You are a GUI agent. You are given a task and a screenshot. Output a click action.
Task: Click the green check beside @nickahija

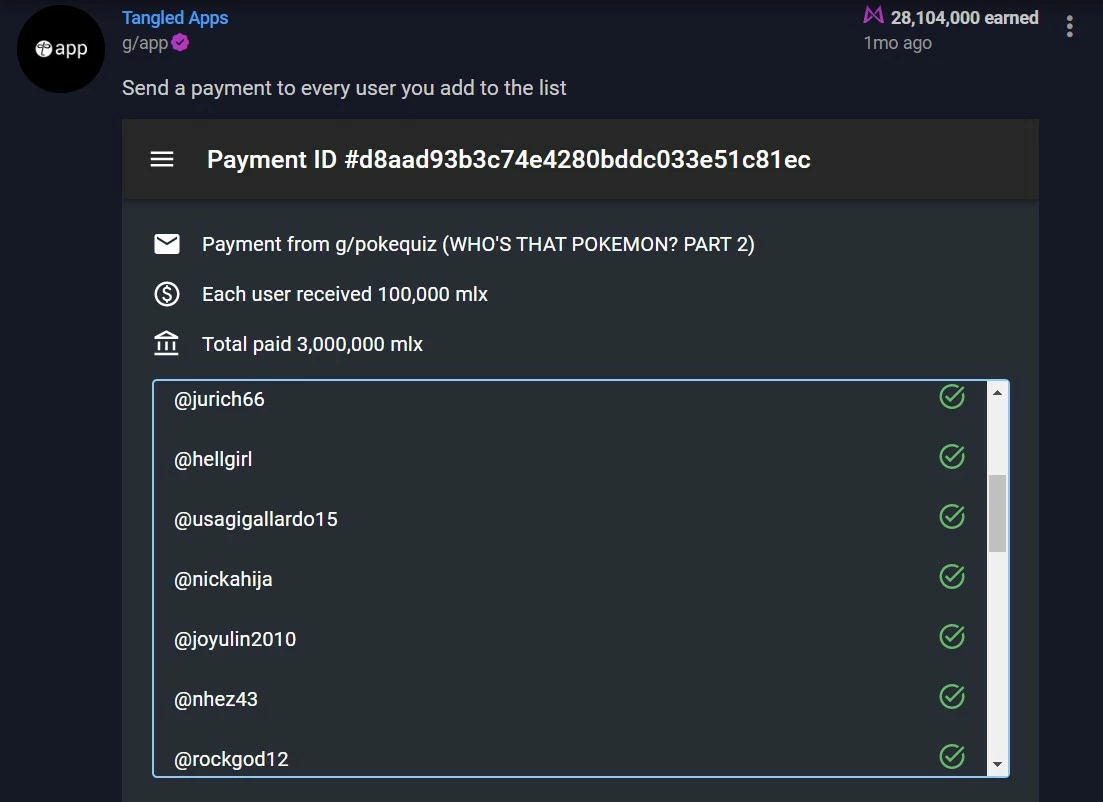pos(952,577)
